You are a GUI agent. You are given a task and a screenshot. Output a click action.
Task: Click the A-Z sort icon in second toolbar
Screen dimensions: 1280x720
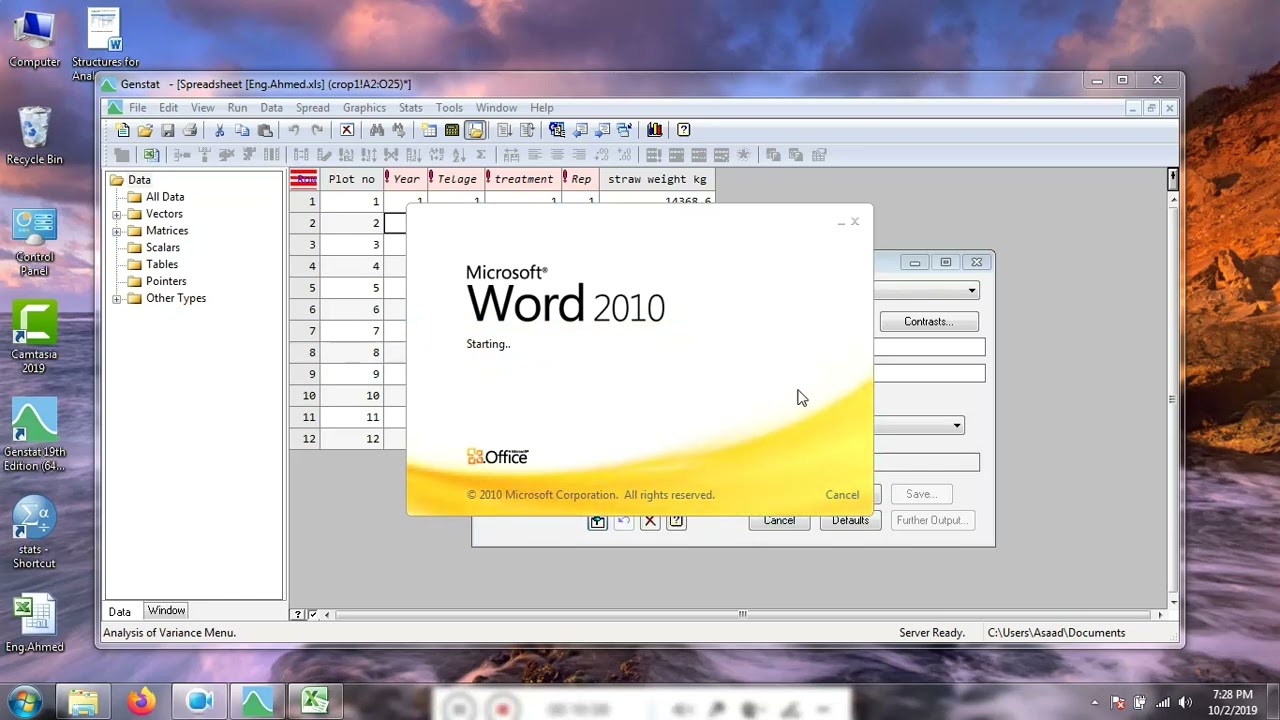pos(459,155)
